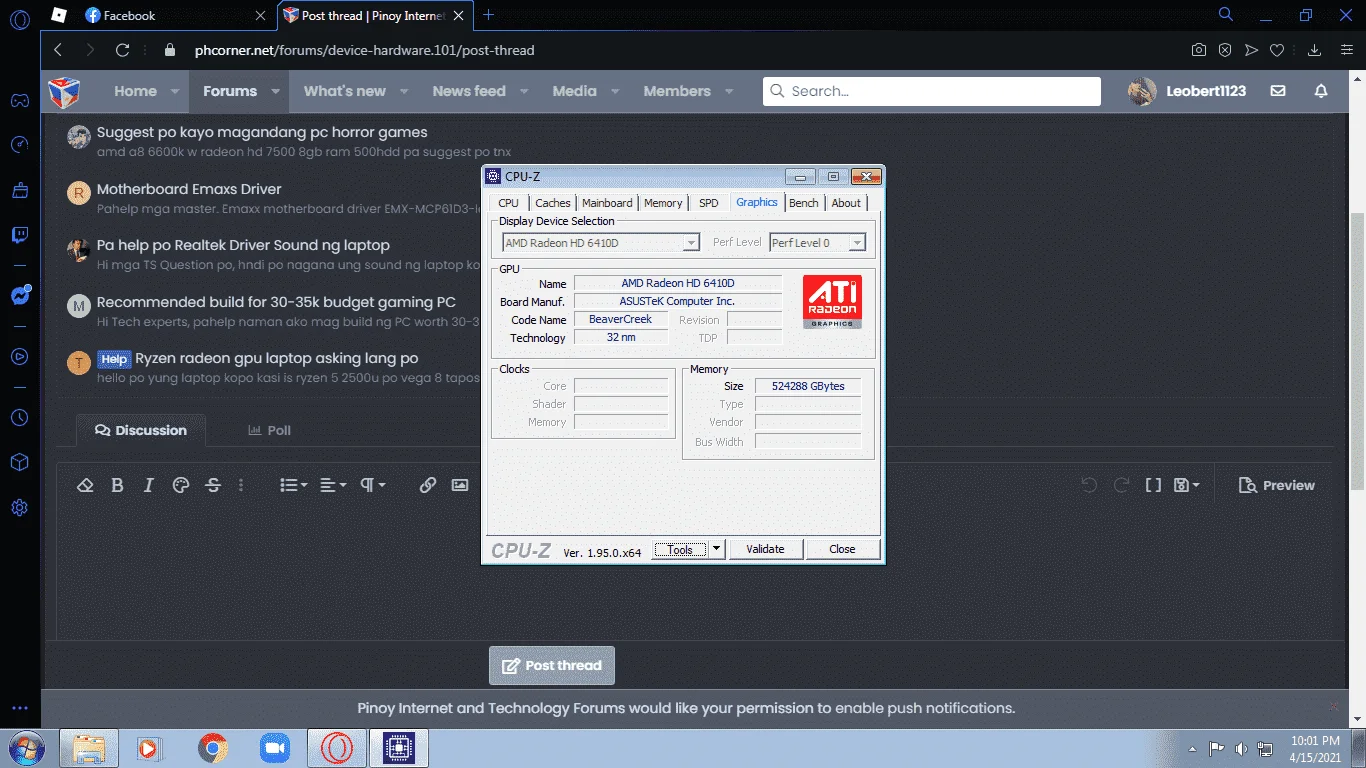Open Easy Setup sliders icon
The width and height of the screenshot is (1366, 768).
coord(1347,50)
